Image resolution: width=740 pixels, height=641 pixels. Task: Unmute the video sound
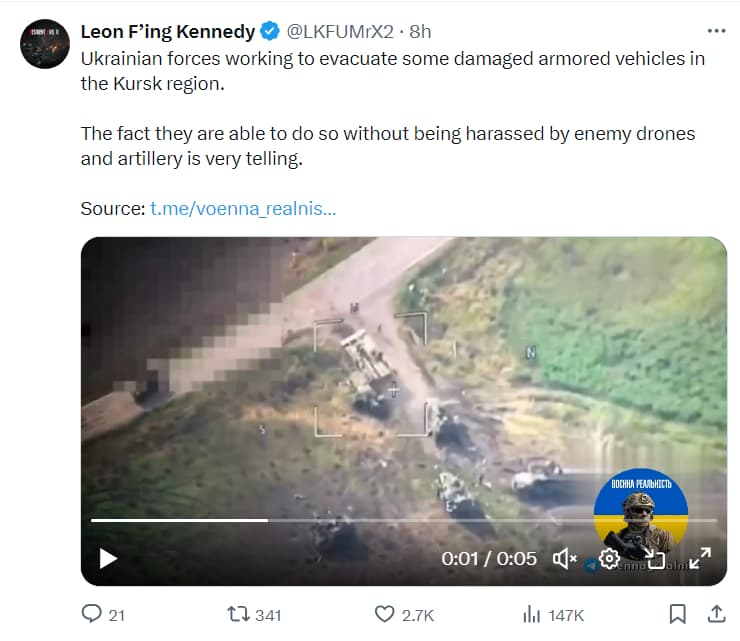[566, 559]
